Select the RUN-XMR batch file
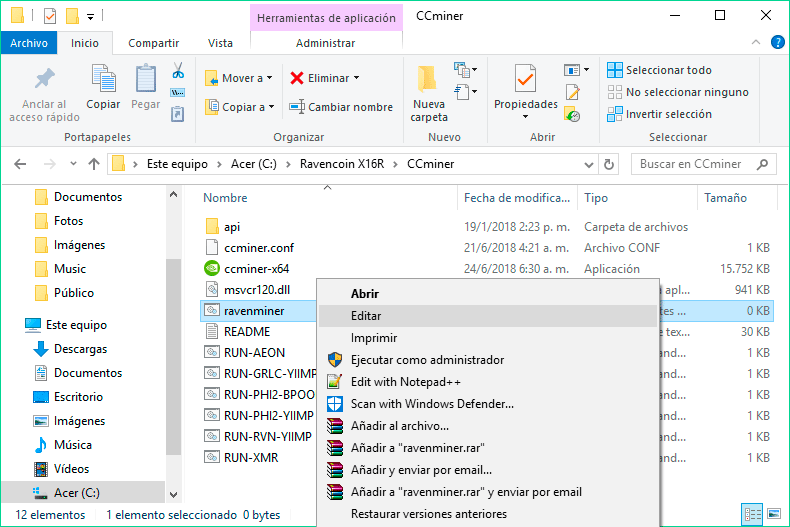 pyautogui.click(x=251, y=457)
